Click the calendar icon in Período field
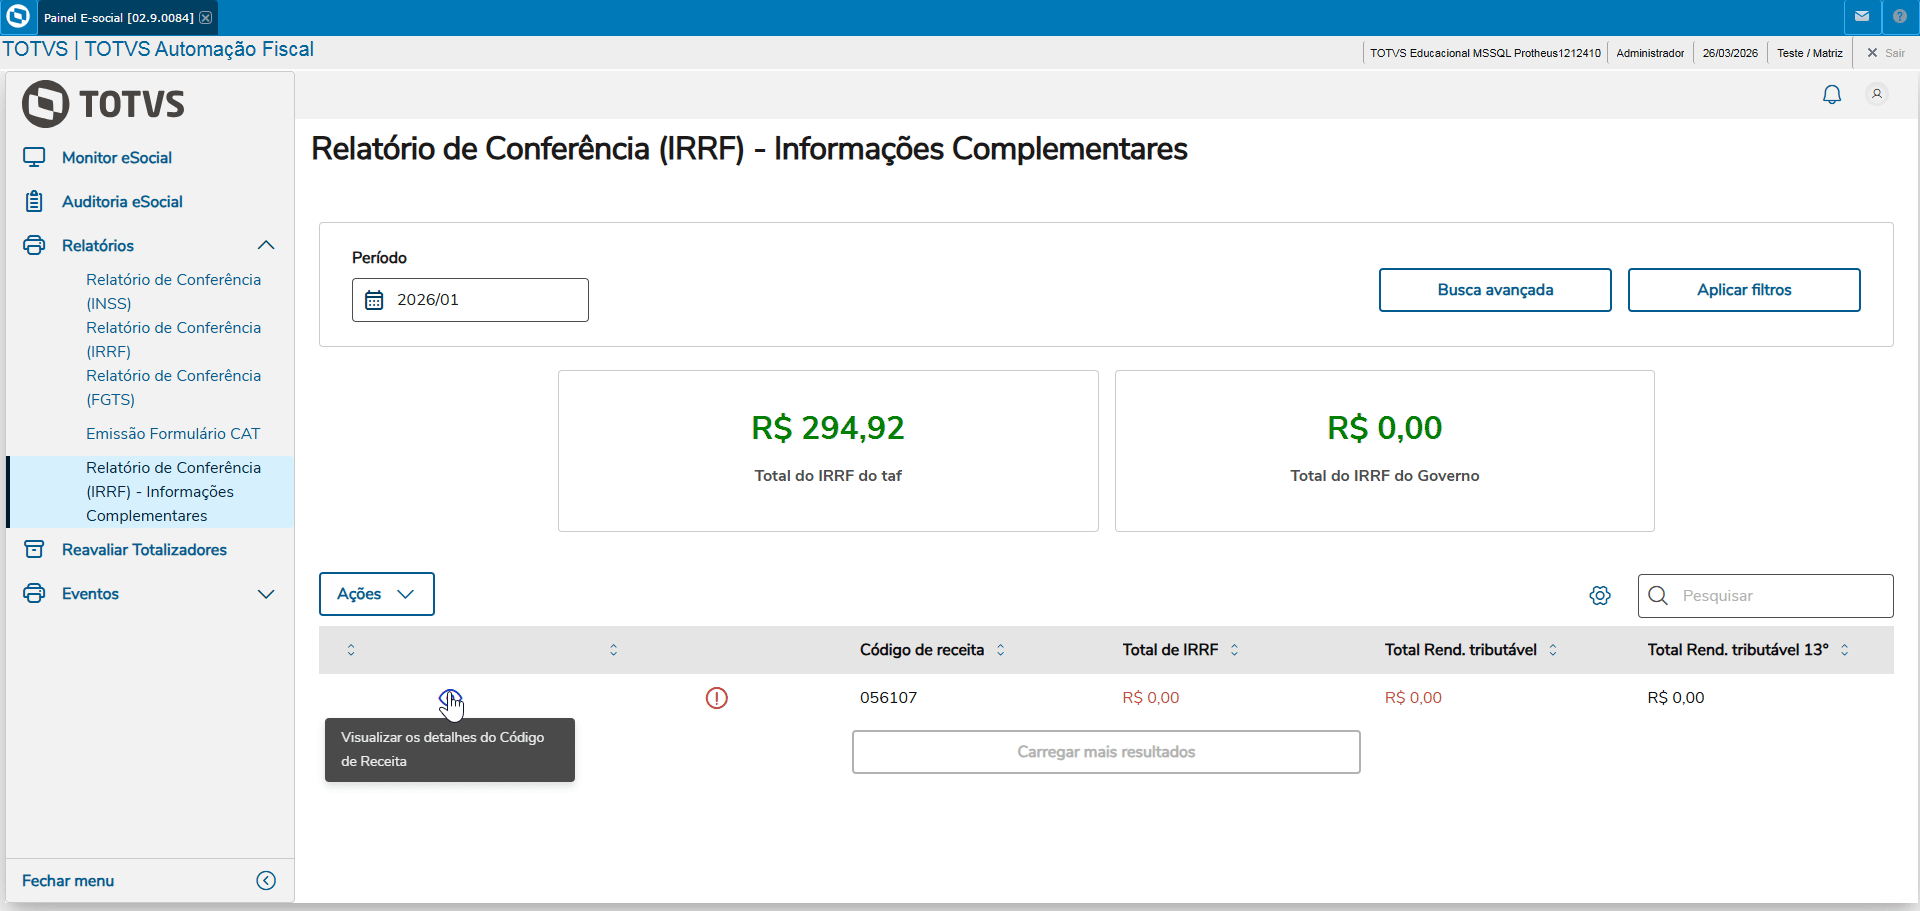 click(374, 300)
